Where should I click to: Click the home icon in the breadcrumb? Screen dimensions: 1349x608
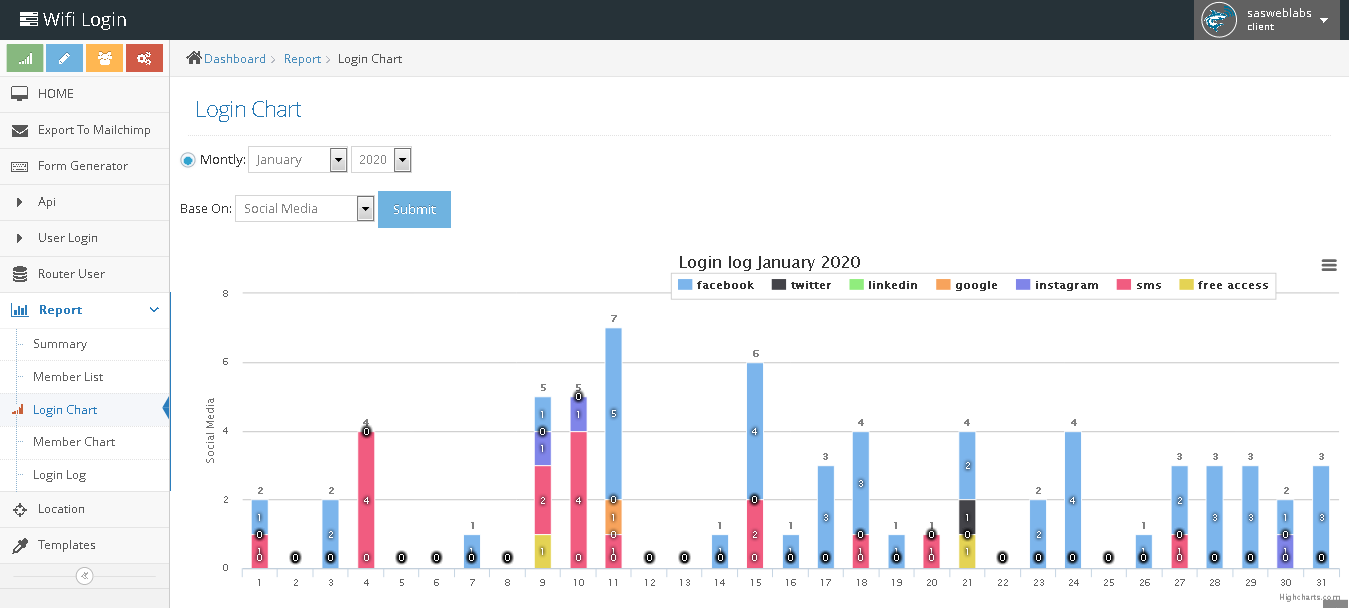(194, 59)
